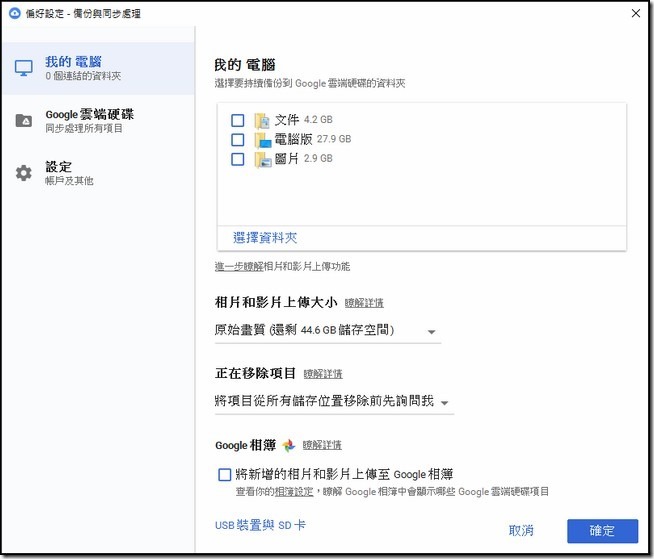The height and width of the screenshot is (559, 654).
Task: Open the 將項目從所有儲存位置移除前先詢問我 dropdown
Action: 334,402
